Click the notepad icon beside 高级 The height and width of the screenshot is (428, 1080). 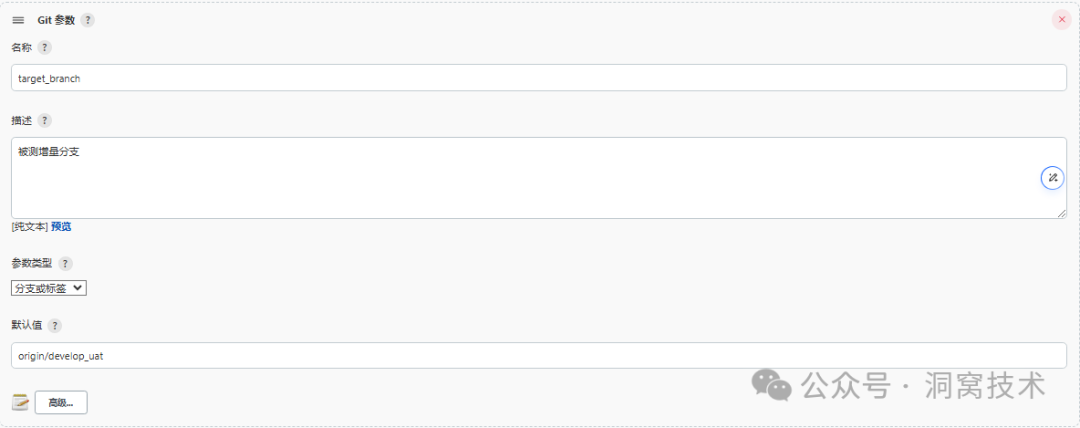(x=20, y=402)
